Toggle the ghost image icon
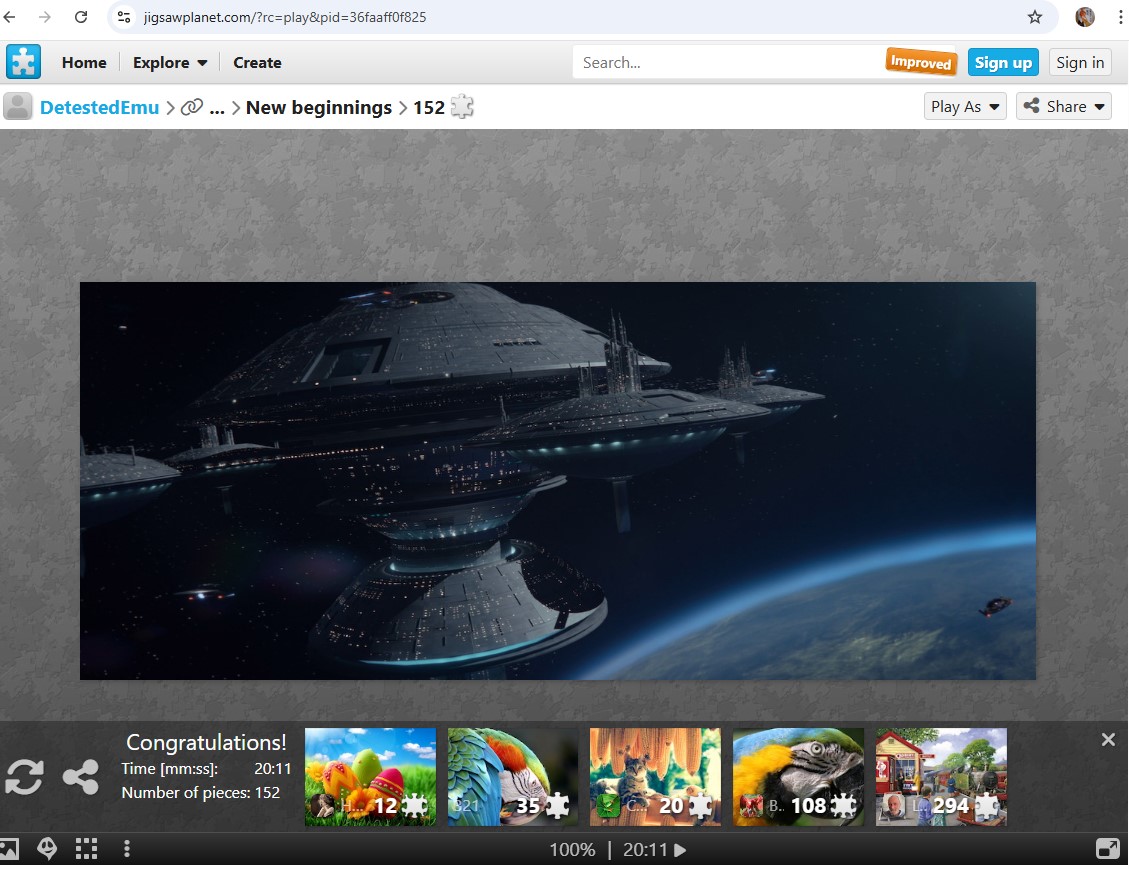The image size is (1129, 869). 48,850
